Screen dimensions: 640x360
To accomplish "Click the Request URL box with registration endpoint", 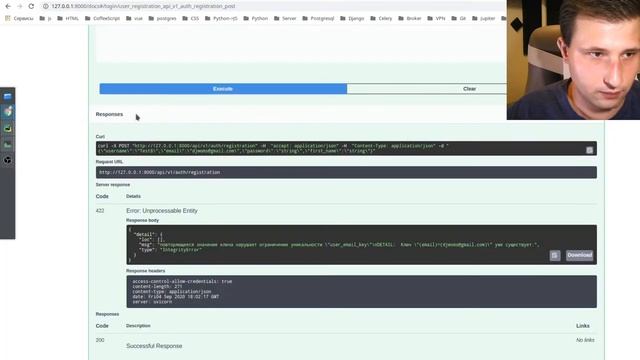I will pos(346,172).
